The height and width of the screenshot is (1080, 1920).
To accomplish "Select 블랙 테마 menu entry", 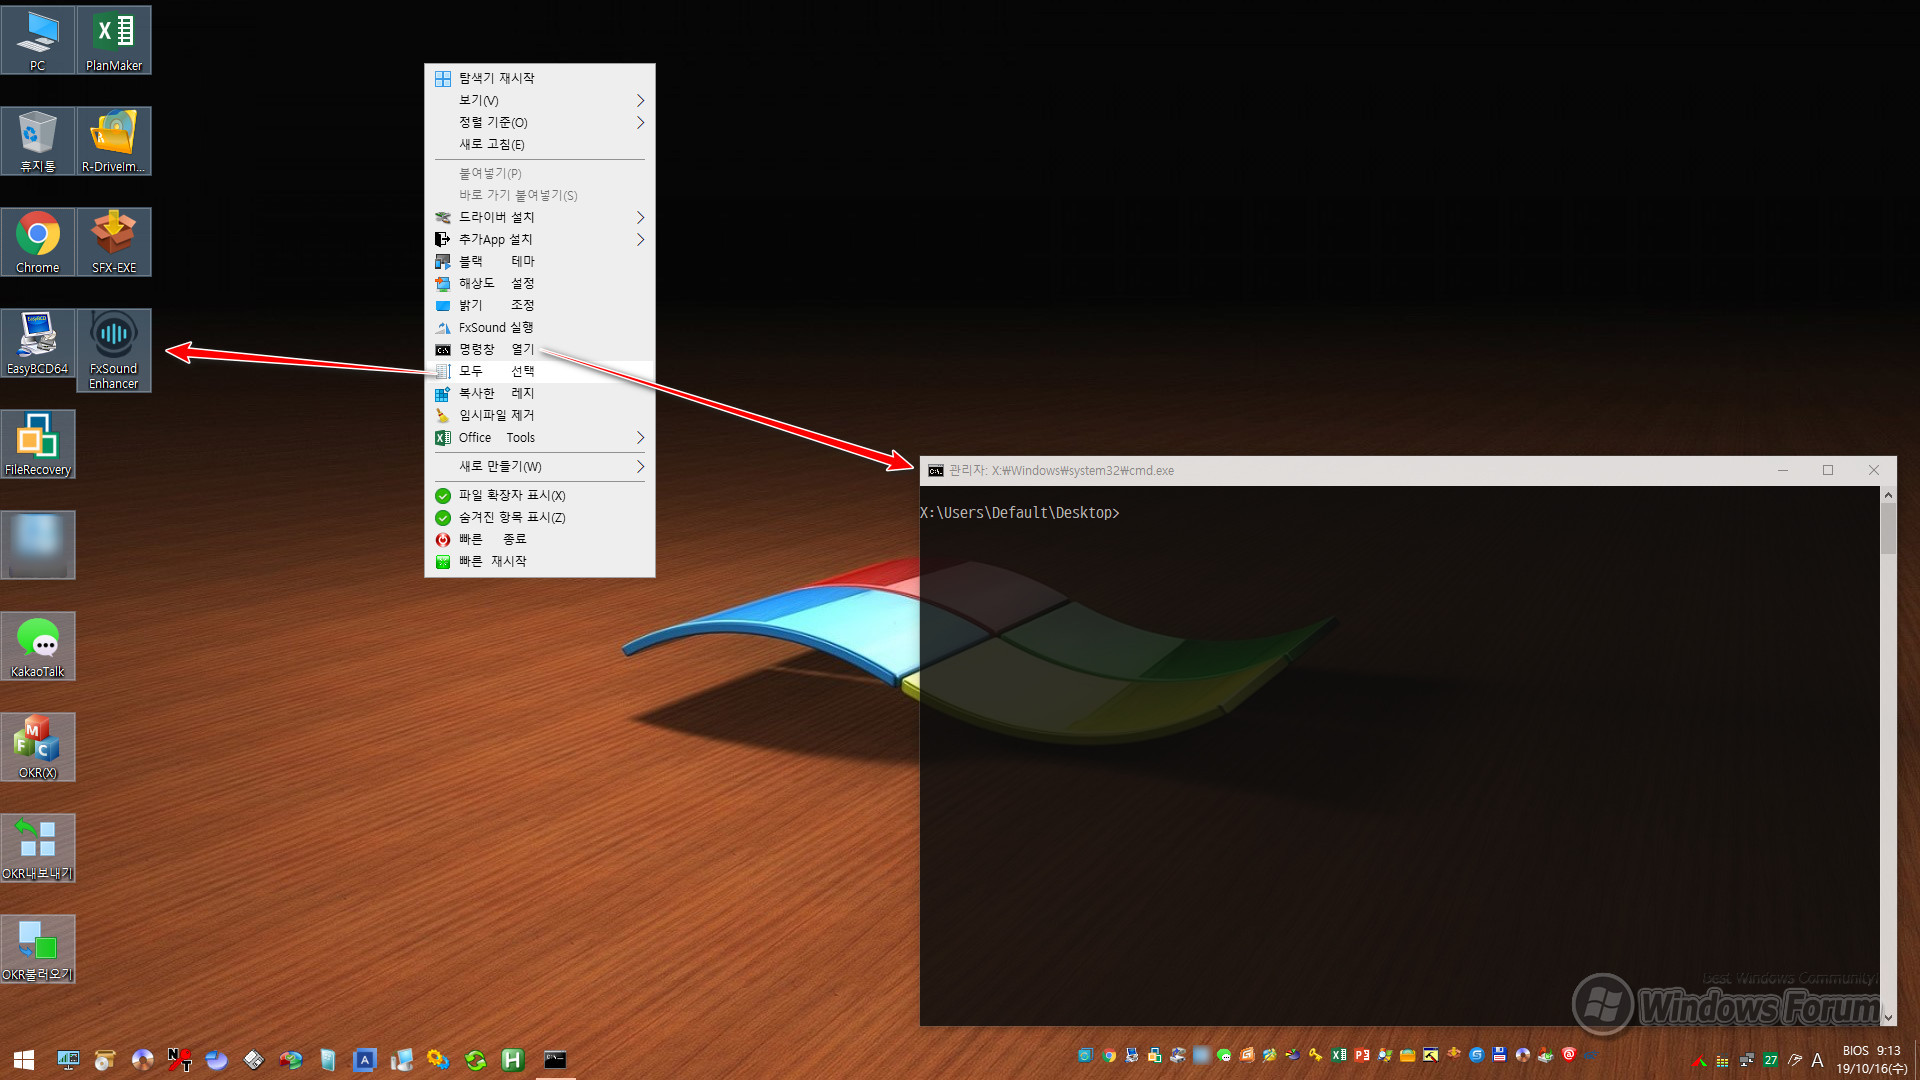I will click(540, 261).
